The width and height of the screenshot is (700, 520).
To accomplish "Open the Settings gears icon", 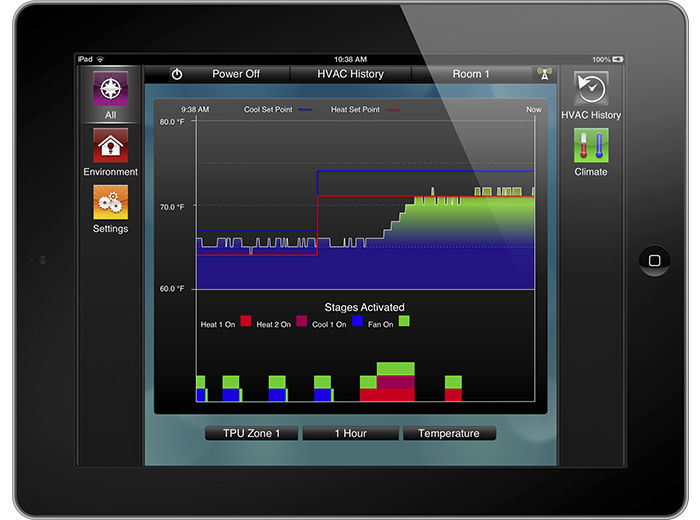I will coord(111,202).
